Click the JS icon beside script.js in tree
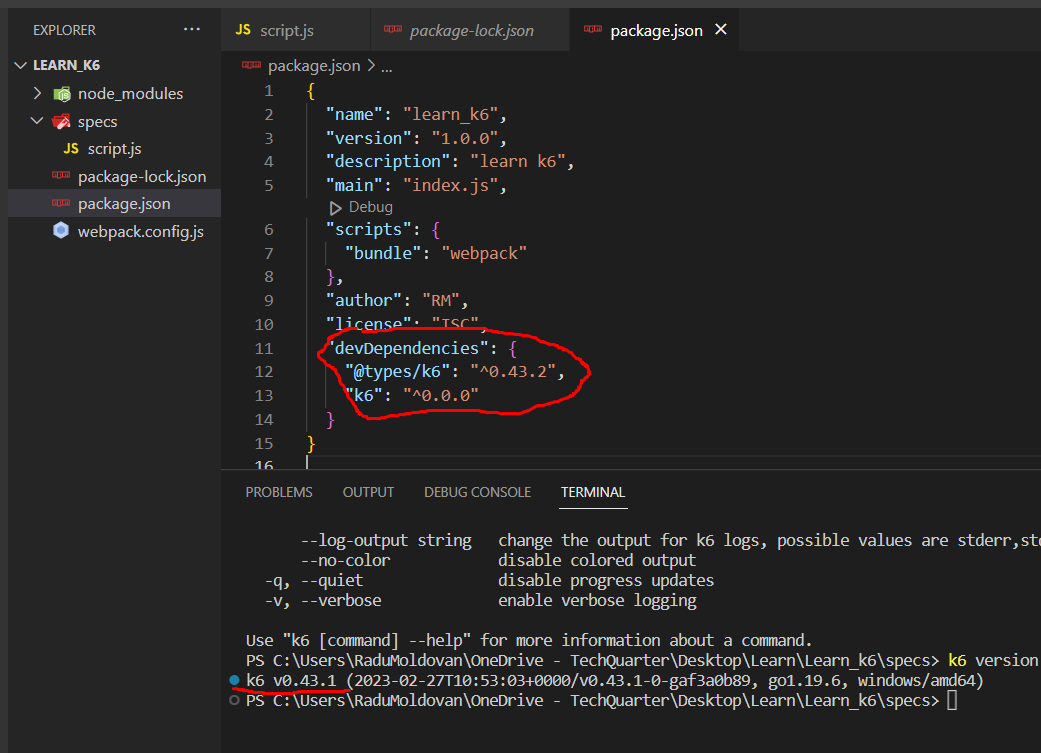The width and height of the screenshot is (1041, 753). [x=71, y=149]
